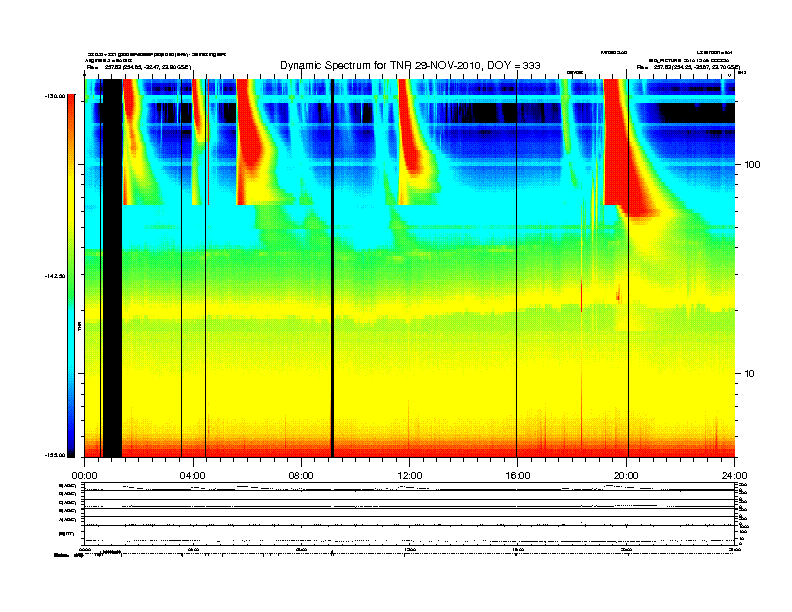
Task: Click the vertical rainbow color scale bar
Action: (x=71, y=276)
